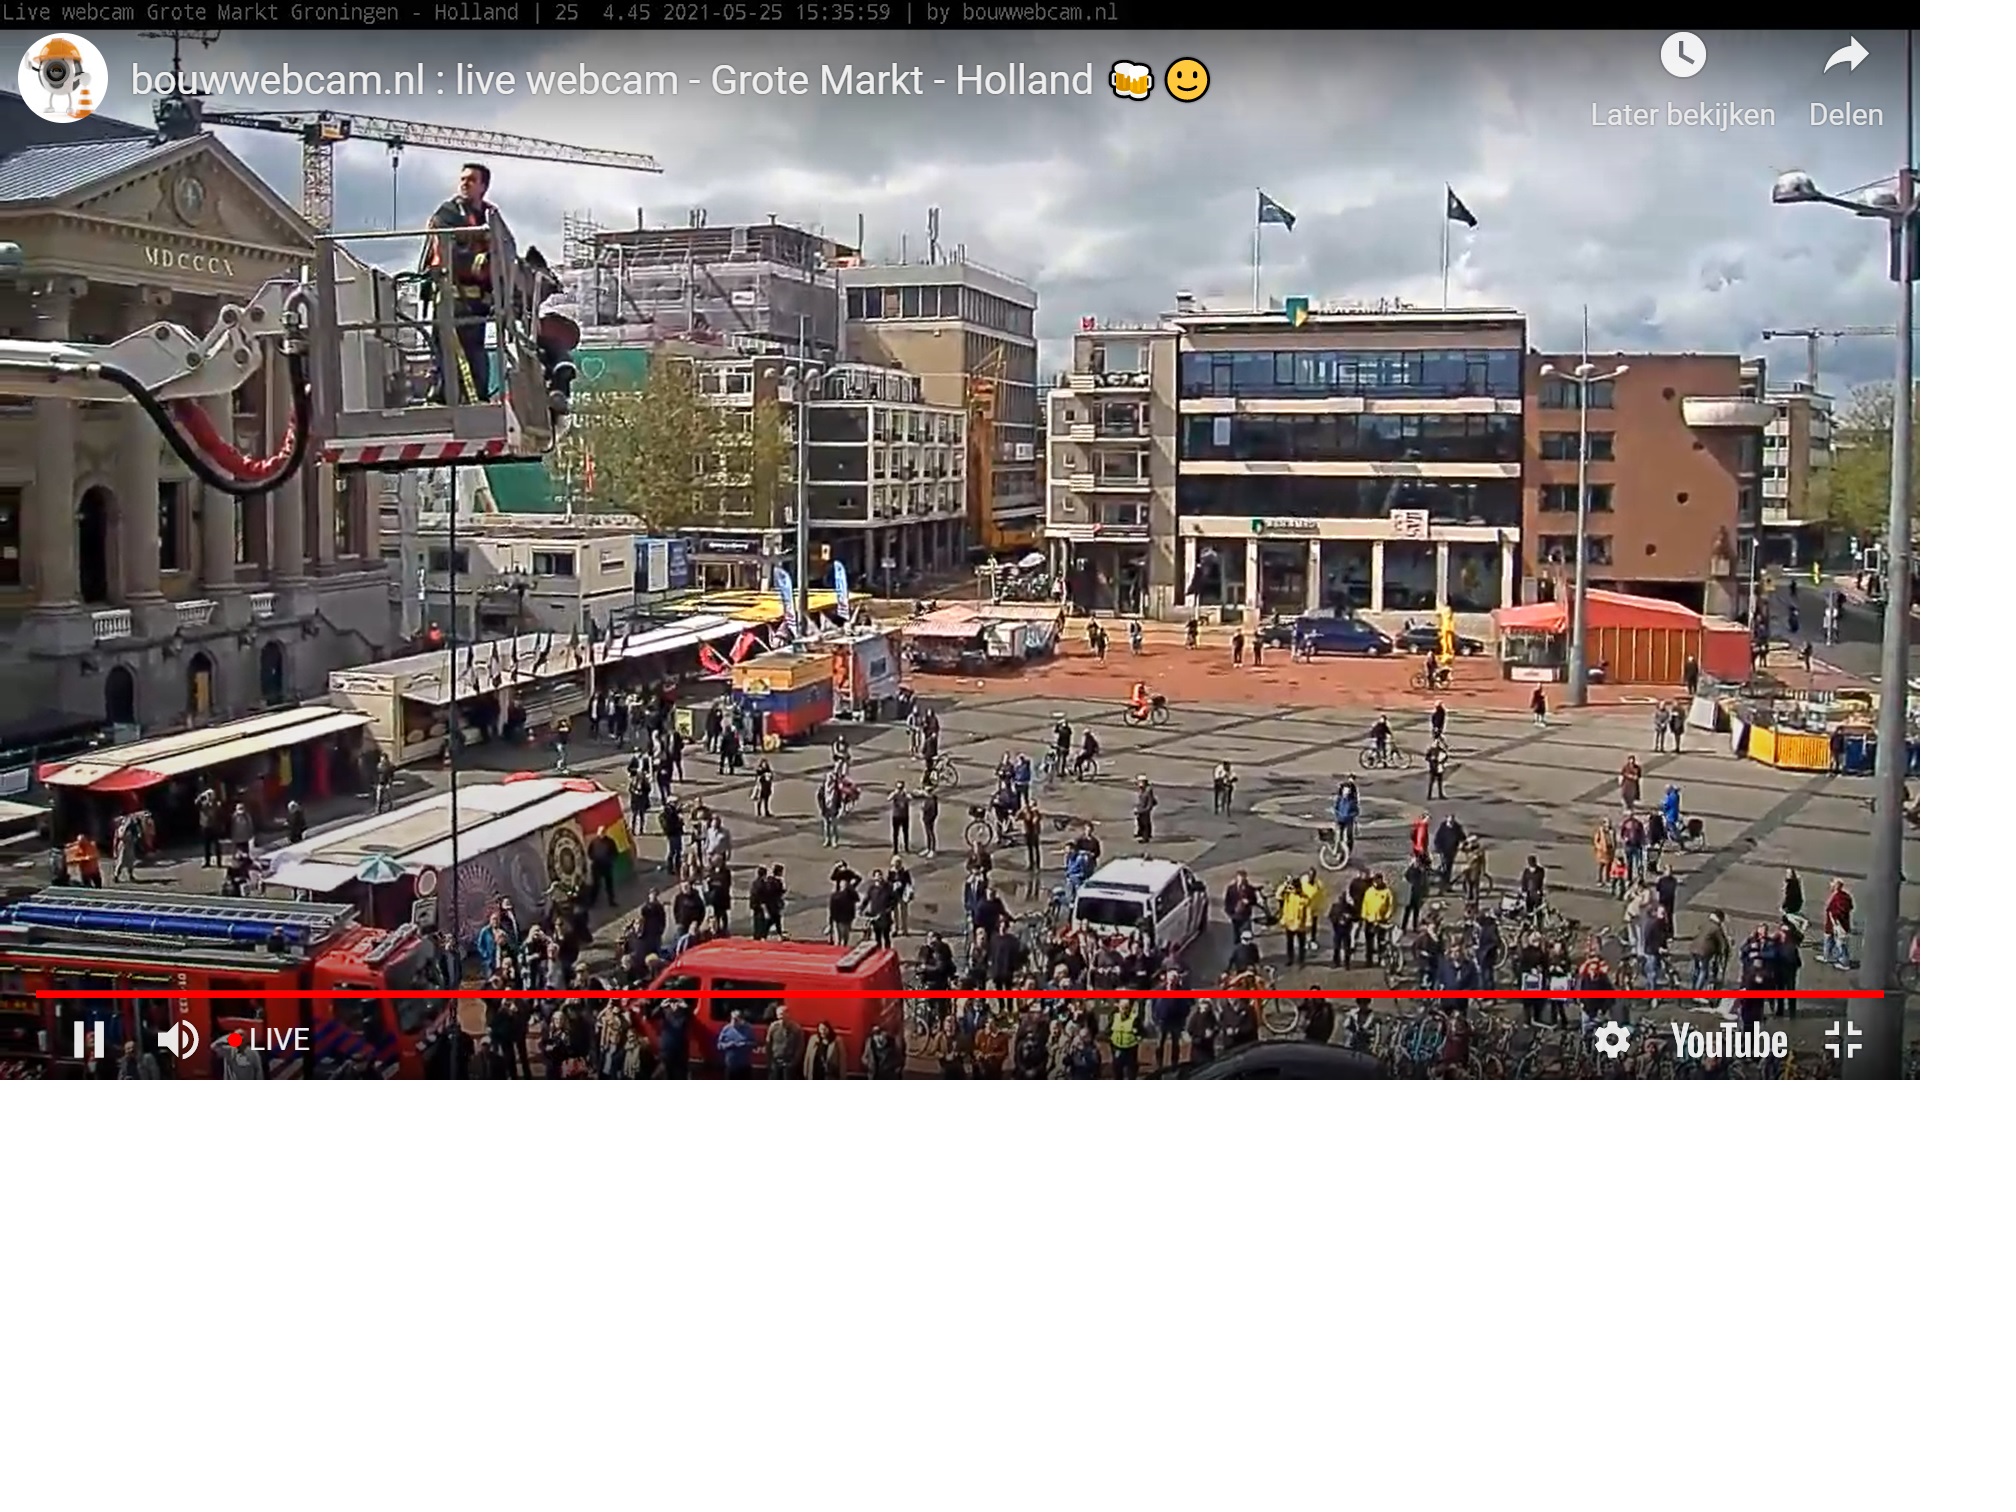Select the Later bekijken menu item
This screenshot has height=1512, width=2016.
pos(1681,115)
